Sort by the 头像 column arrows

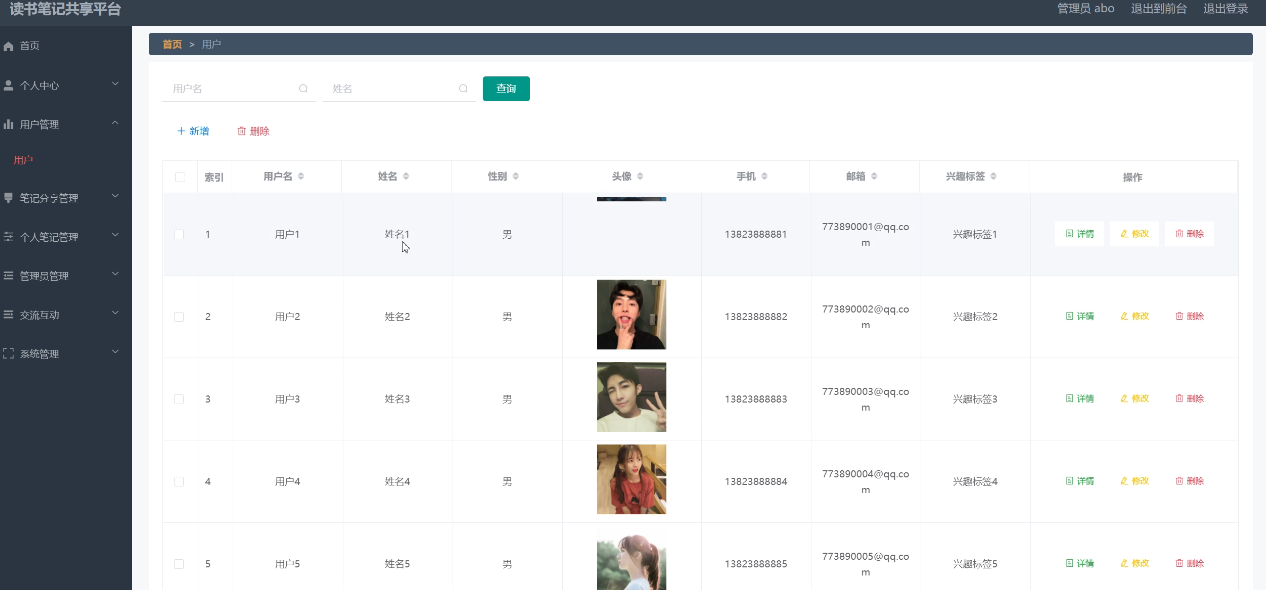pos(640,176)
